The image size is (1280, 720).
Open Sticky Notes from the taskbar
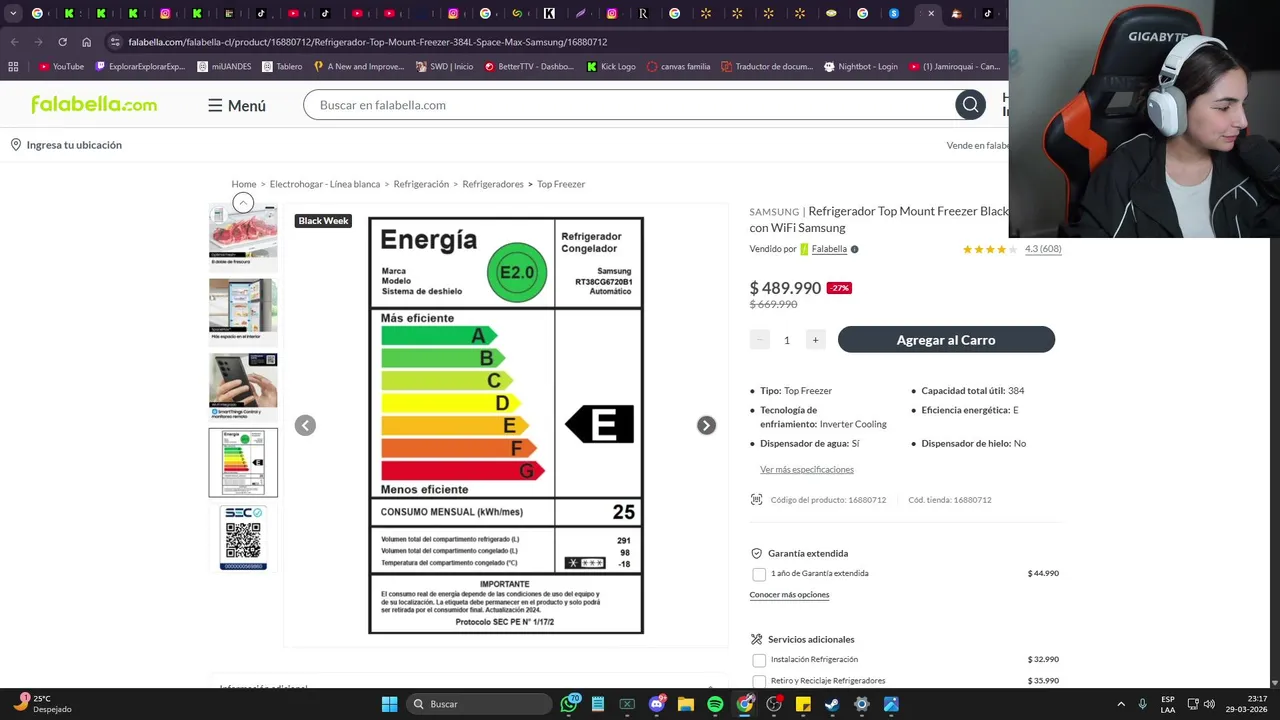coord(803,704)
